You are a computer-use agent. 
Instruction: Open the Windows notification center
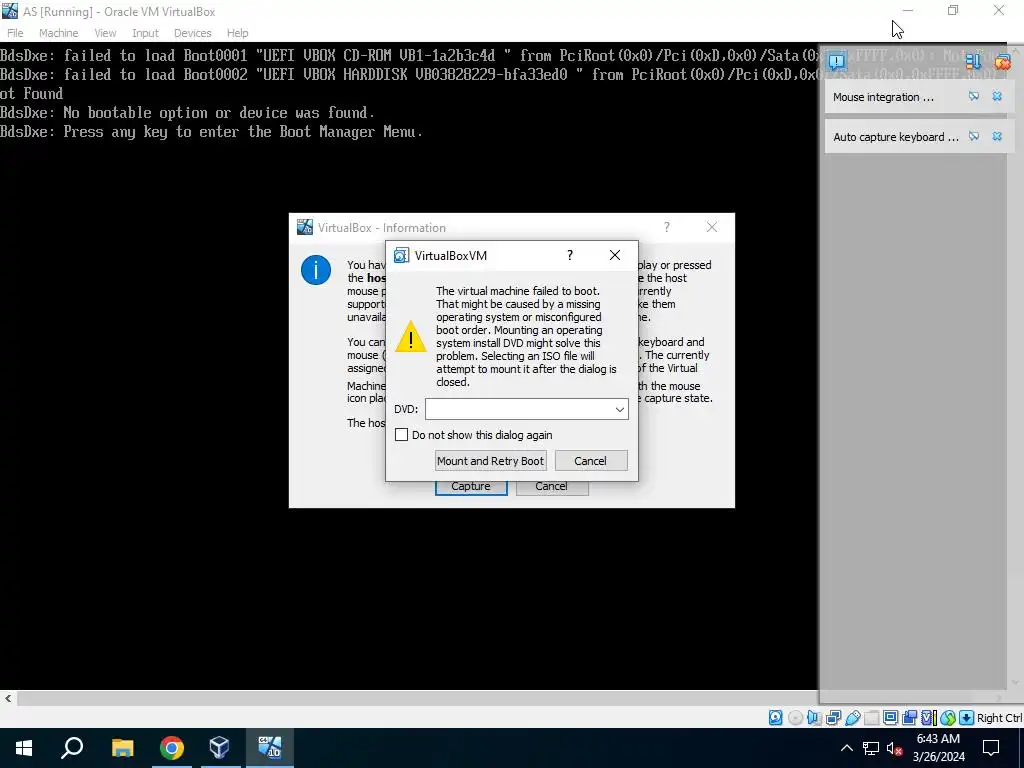click(x=991, y=748)
